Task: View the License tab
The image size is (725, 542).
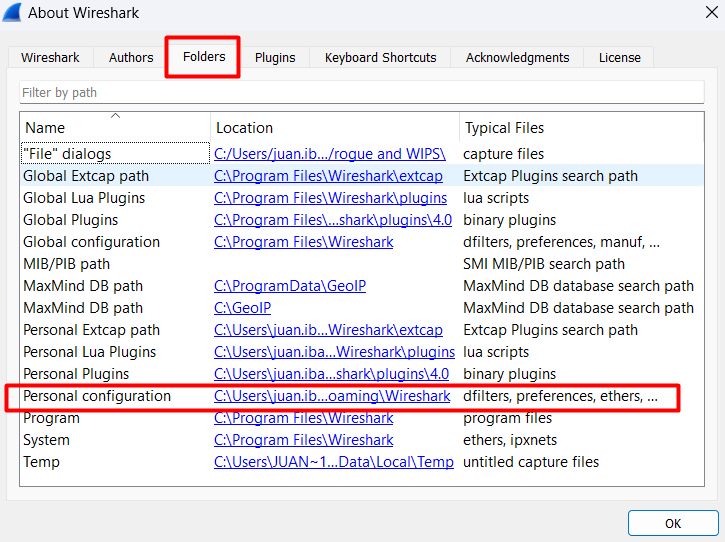Action: point(620,57)
